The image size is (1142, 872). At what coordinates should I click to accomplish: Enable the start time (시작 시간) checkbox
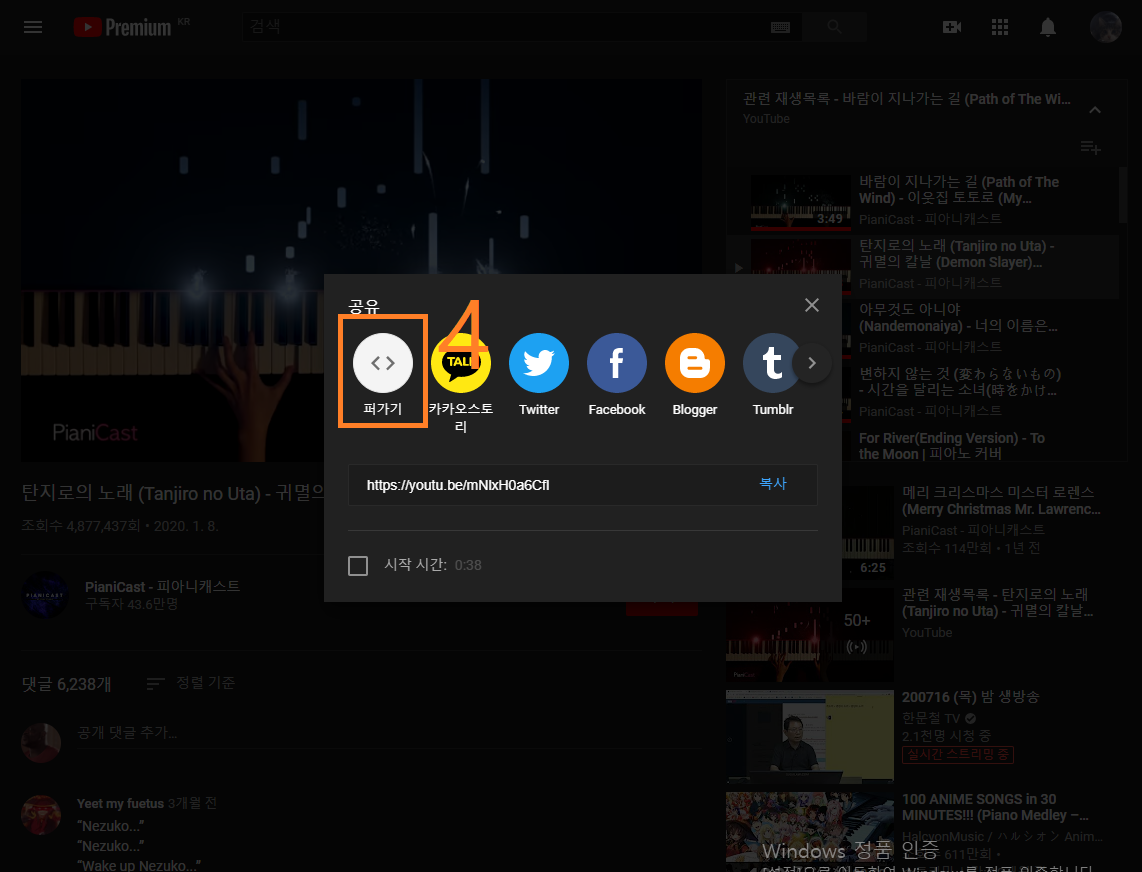[x=358, y=566]
